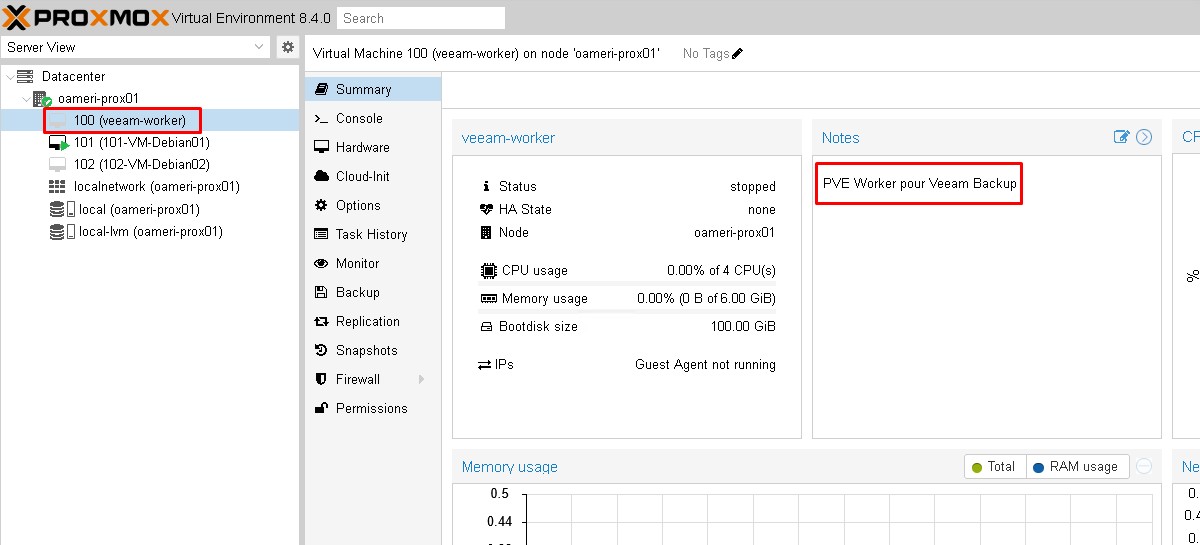
Task: Click the pencil icon to edit tags
Action: (738, 53)
